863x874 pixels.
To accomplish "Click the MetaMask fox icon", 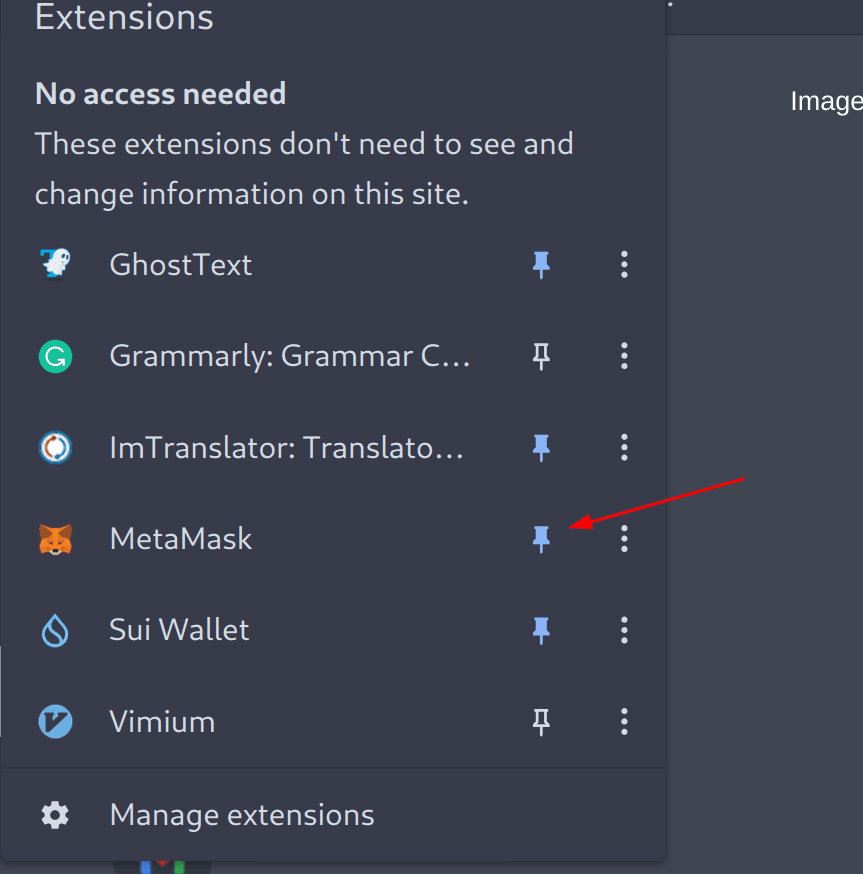I will click(x=55, y=539).
